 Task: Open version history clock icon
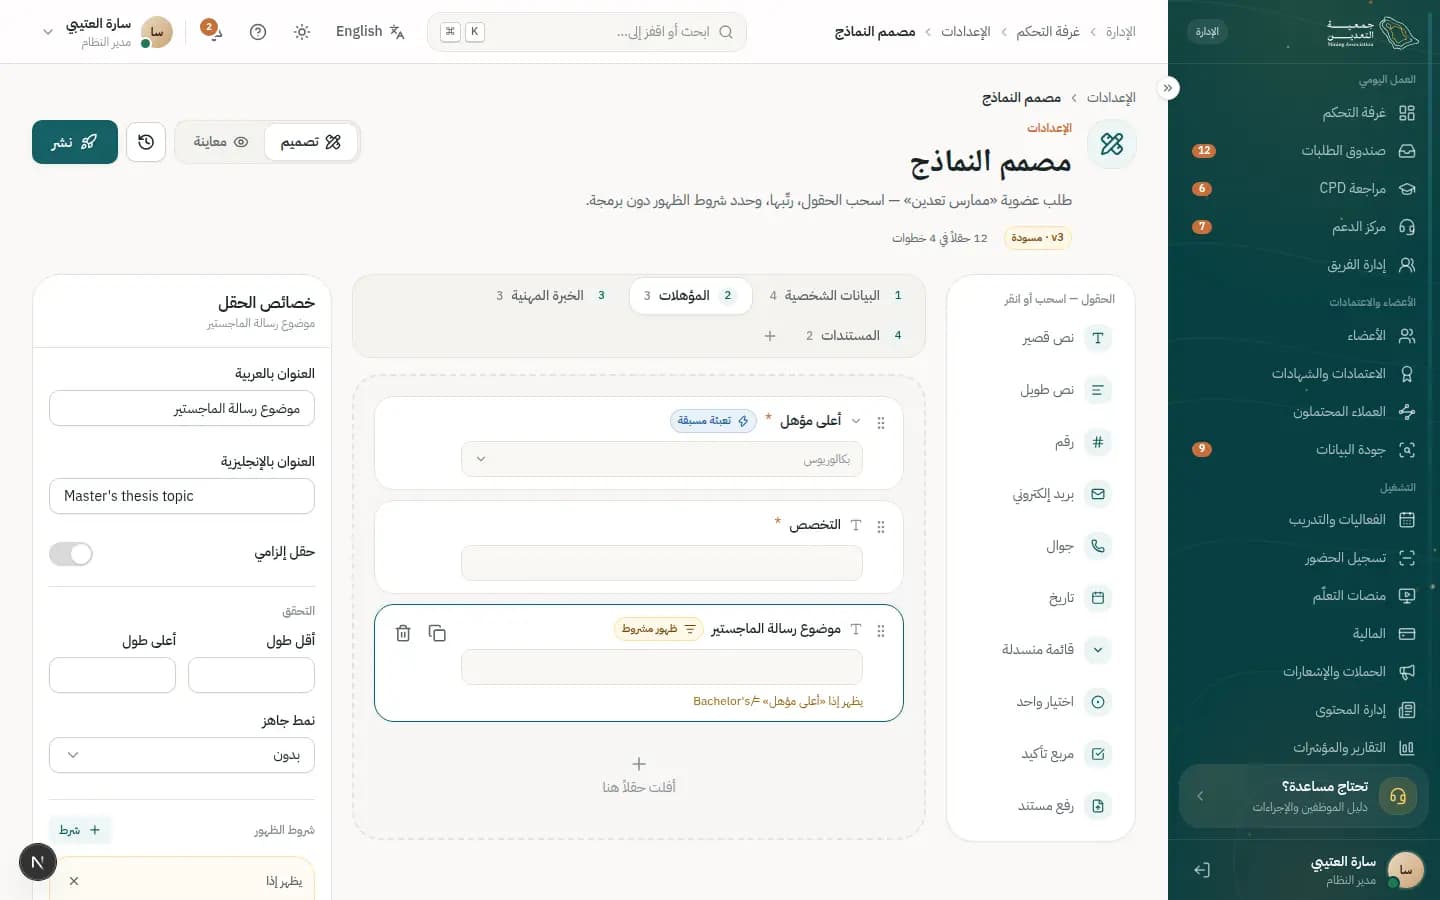(x=146, y=142)
